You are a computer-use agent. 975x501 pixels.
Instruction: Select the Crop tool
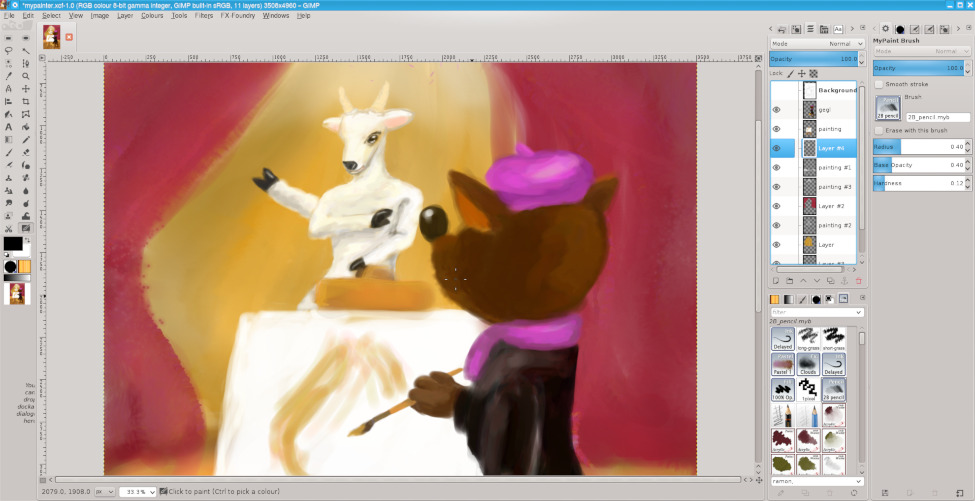click(x=25, y=101)
